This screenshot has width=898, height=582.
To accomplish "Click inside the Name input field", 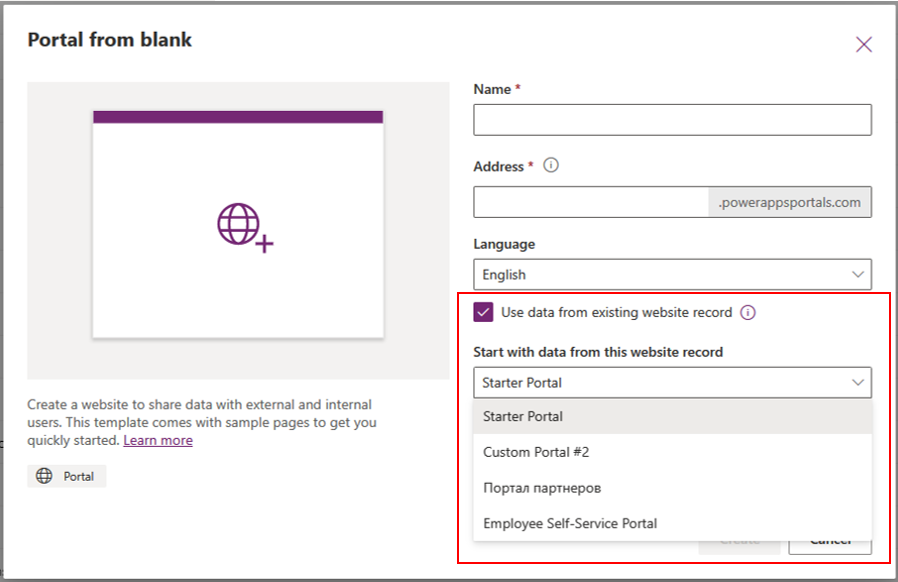I will 672,120.
